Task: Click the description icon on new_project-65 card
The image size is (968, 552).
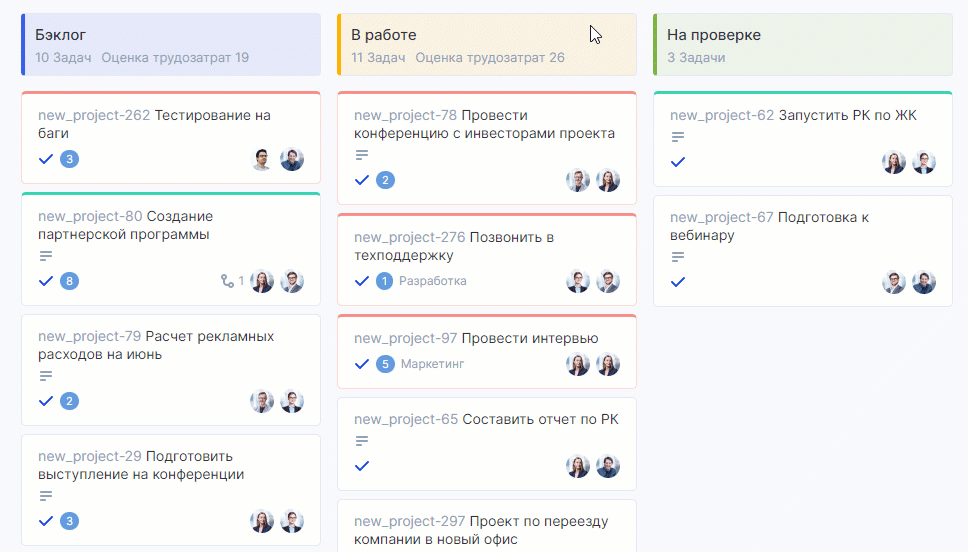Action: click(362, 441)
